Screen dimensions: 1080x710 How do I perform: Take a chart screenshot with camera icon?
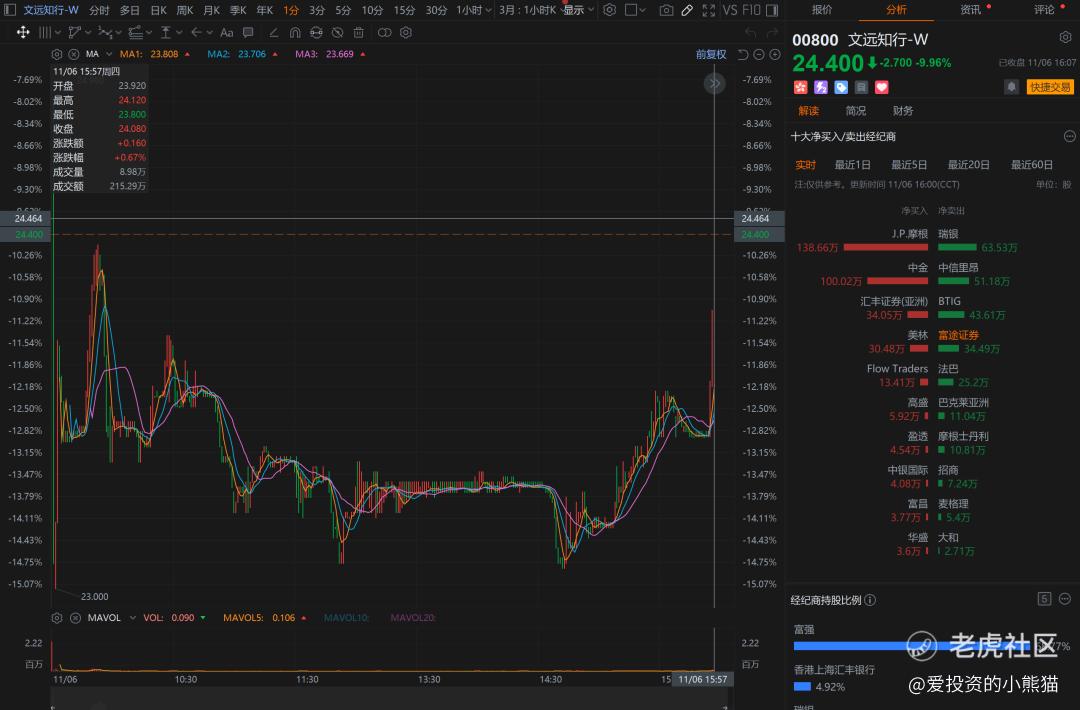(x=666, y=10)
